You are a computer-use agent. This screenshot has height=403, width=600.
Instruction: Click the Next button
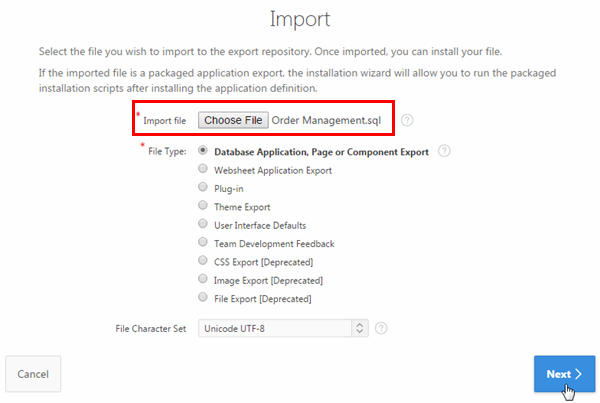pyautogui.click(x=564, y=374)
